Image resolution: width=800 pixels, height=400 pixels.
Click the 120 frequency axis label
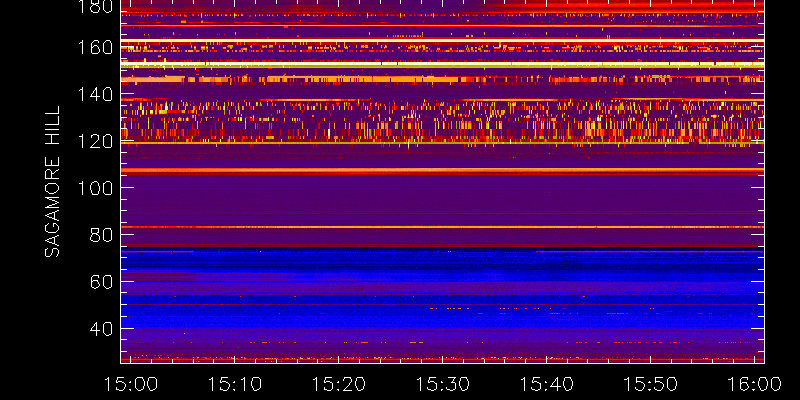95,141
